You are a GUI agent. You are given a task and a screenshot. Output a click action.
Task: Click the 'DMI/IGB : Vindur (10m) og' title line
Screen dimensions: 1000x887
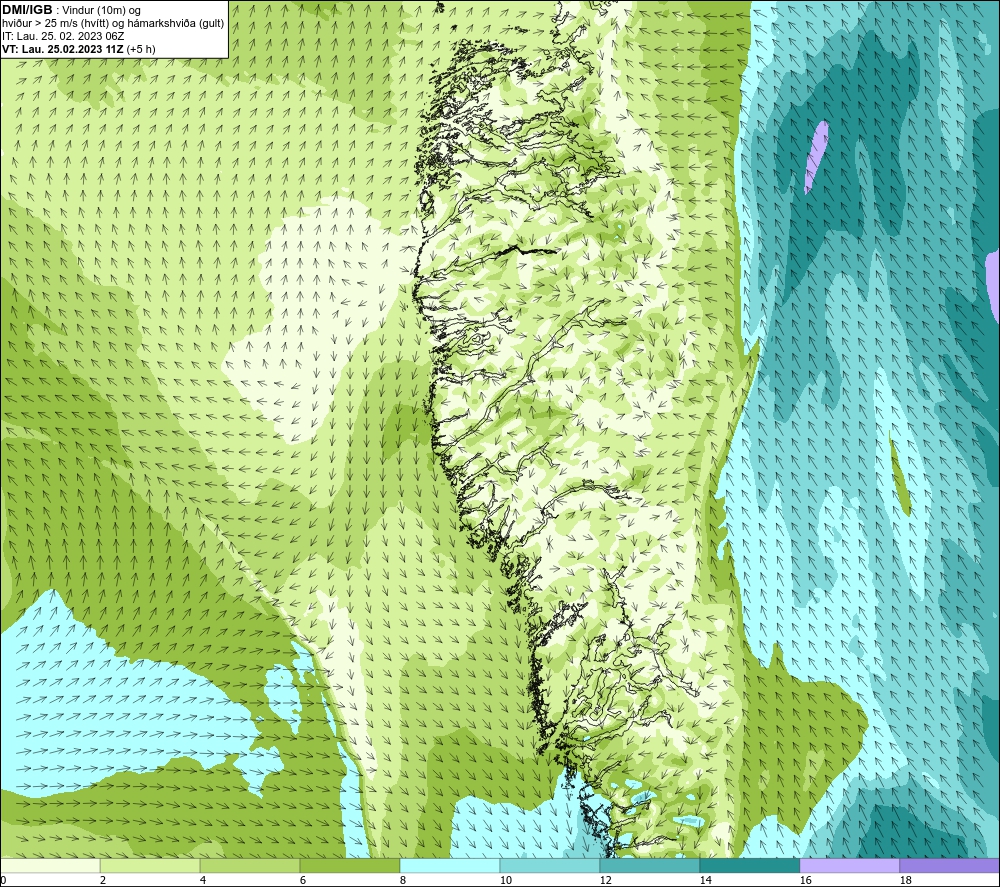coord(71,10)
